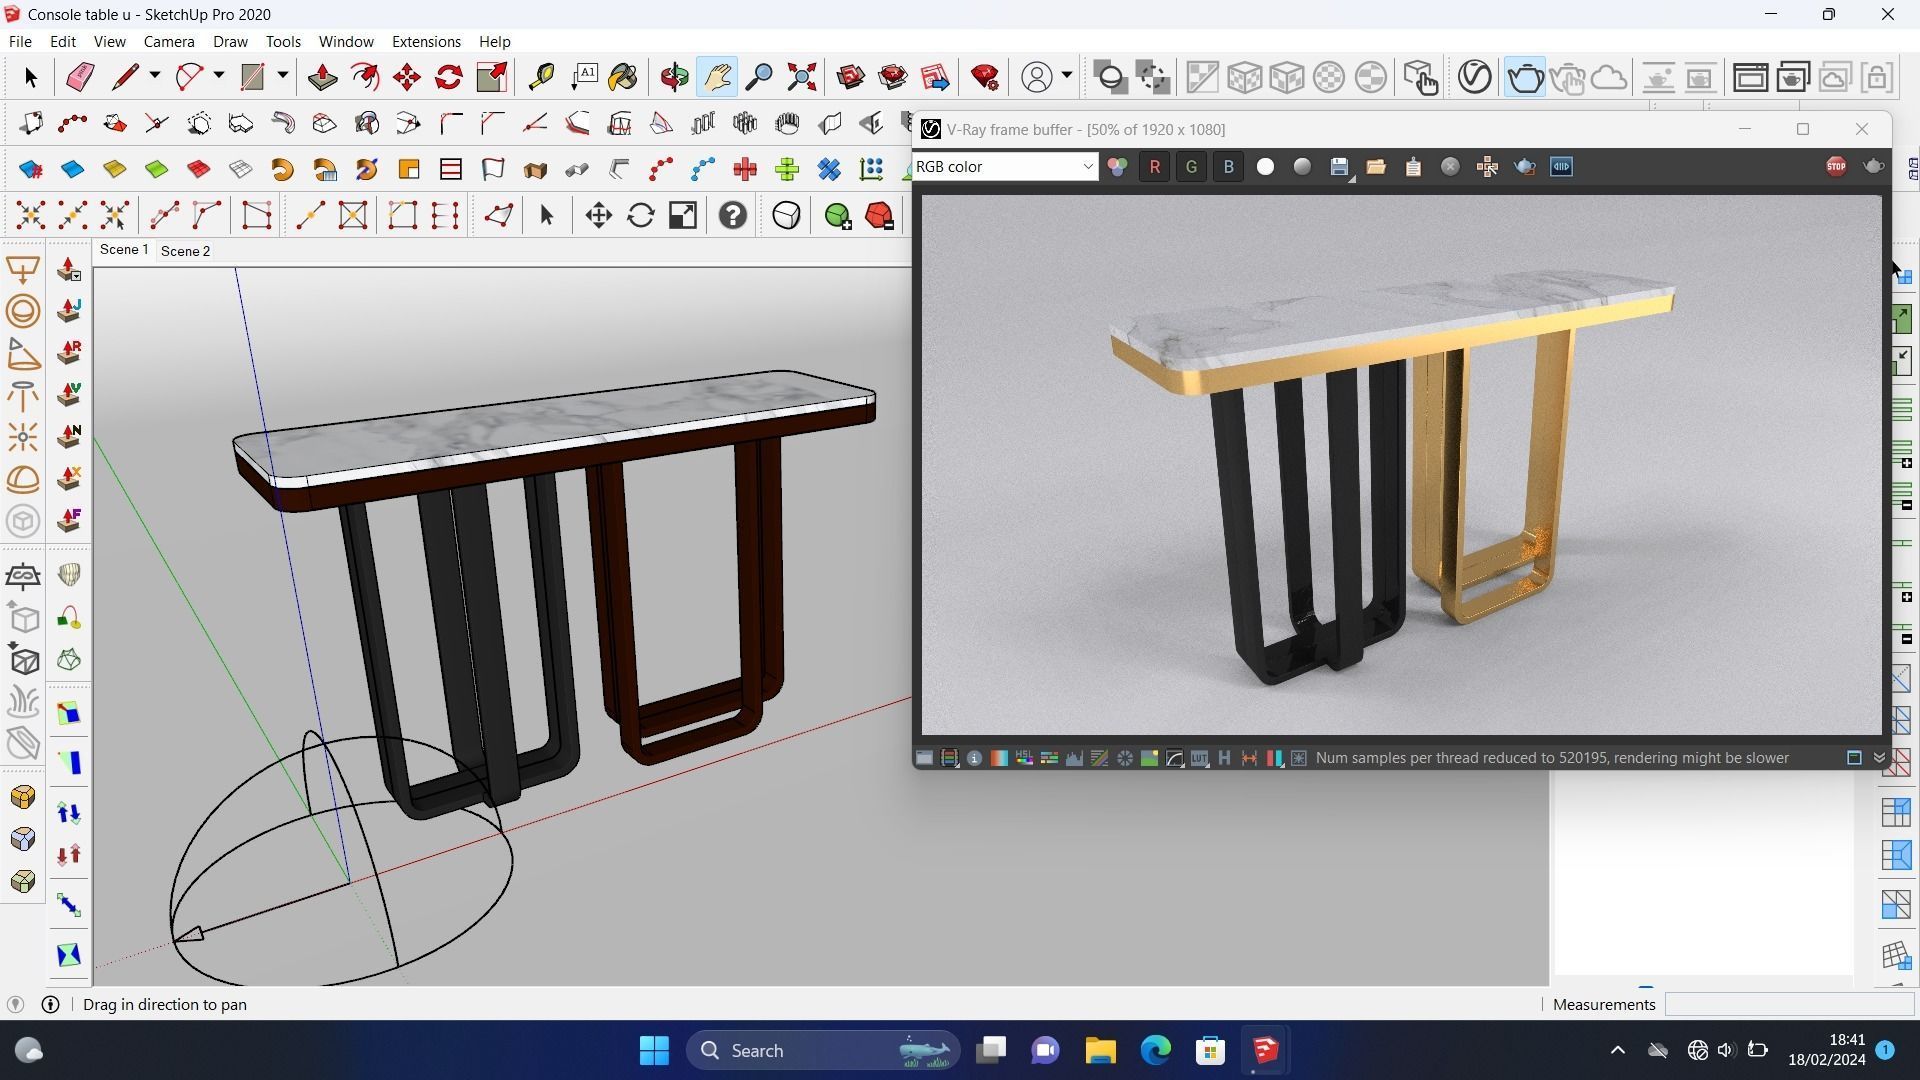Toggle the A/B compare icon in frame buffer
Image resolution: width=1920 pixels, height=1080 pixels.
pyautogui.click(x=1562, y=167)
